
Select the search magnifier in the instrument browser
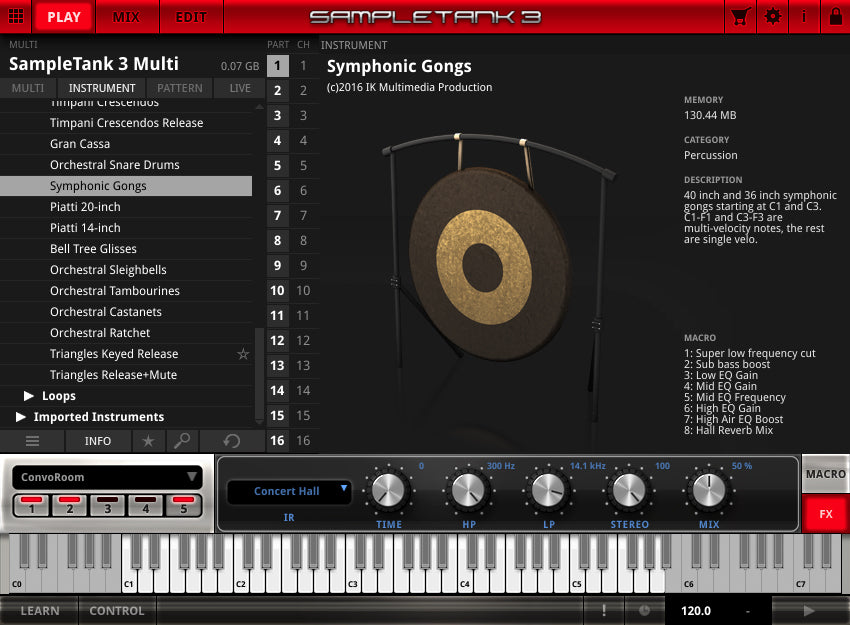pos(180,441)
